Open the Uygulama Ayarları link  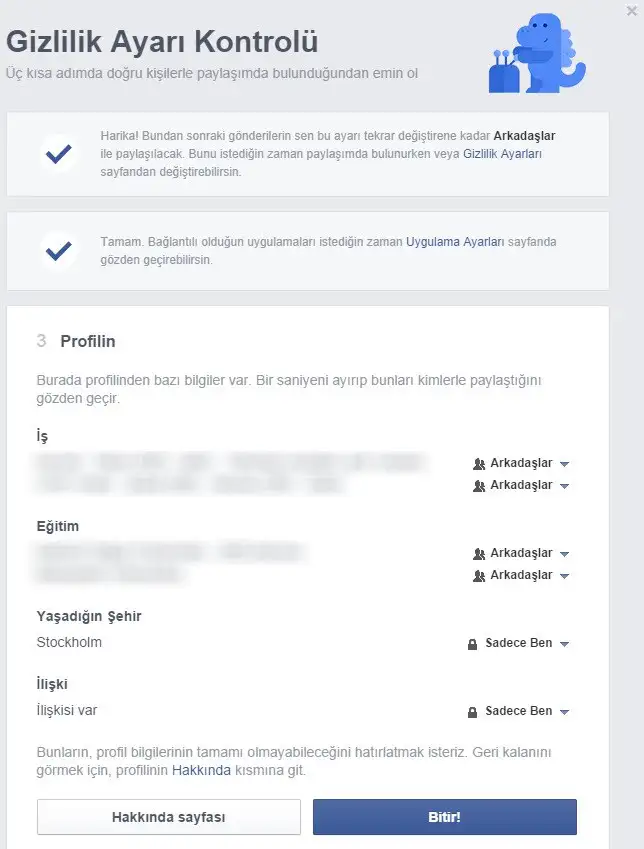[455, 241]
